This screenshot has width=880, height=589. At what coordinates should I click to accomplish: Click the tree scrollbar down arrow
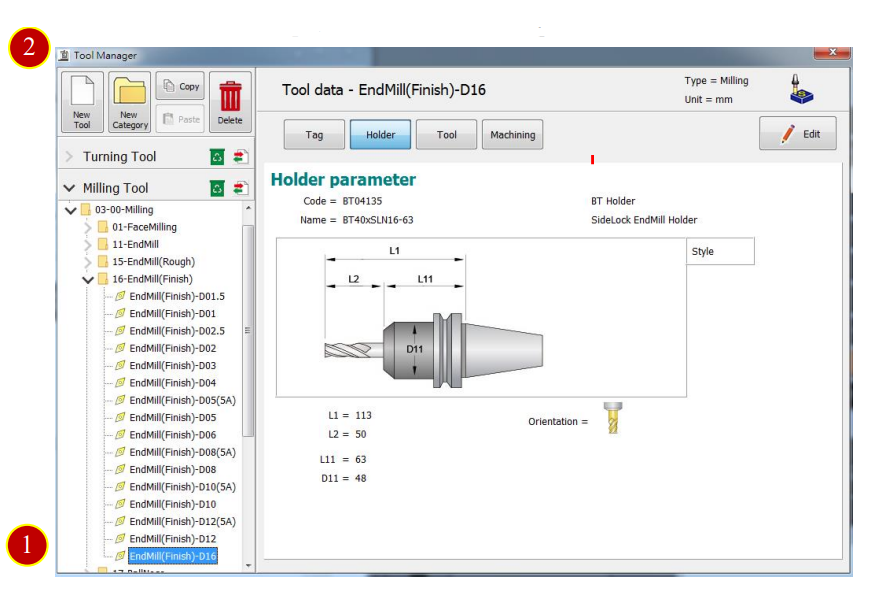(248, 565)
